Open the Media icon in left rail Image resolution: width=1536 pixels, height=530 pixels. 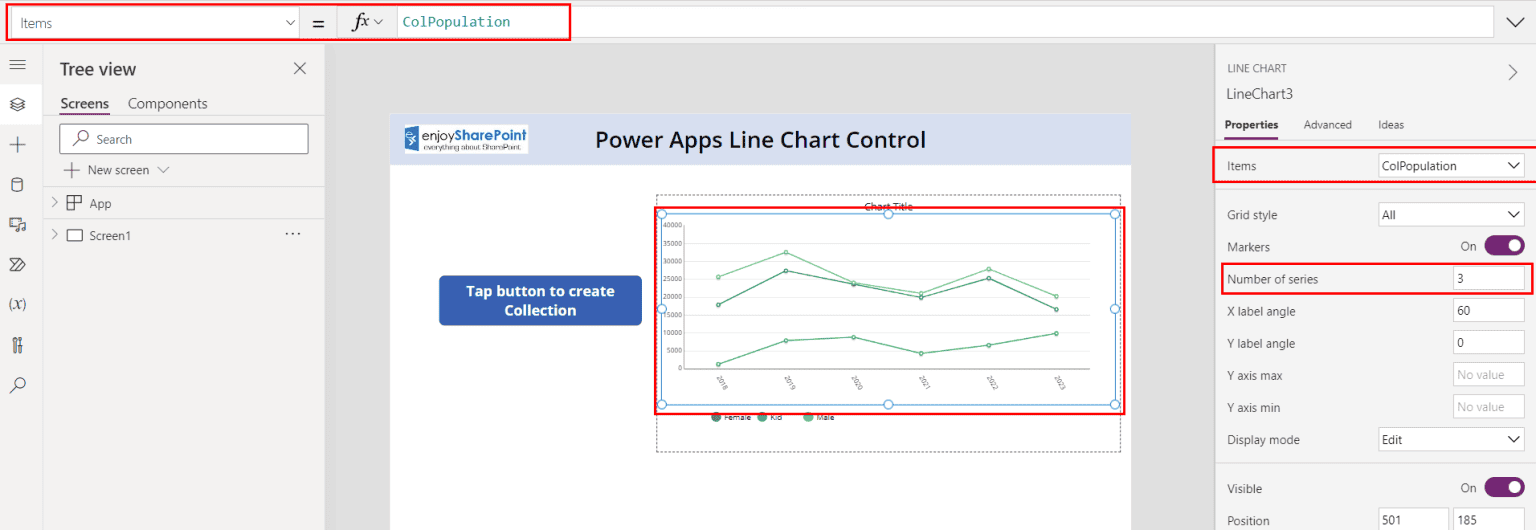(x=17, y=225)
